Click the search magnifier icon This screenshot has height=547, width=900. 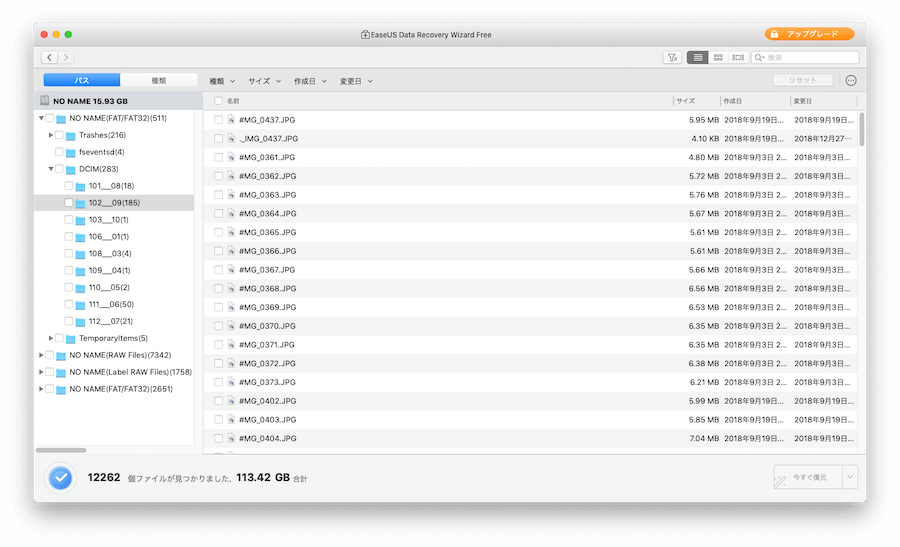pos(759,57)
